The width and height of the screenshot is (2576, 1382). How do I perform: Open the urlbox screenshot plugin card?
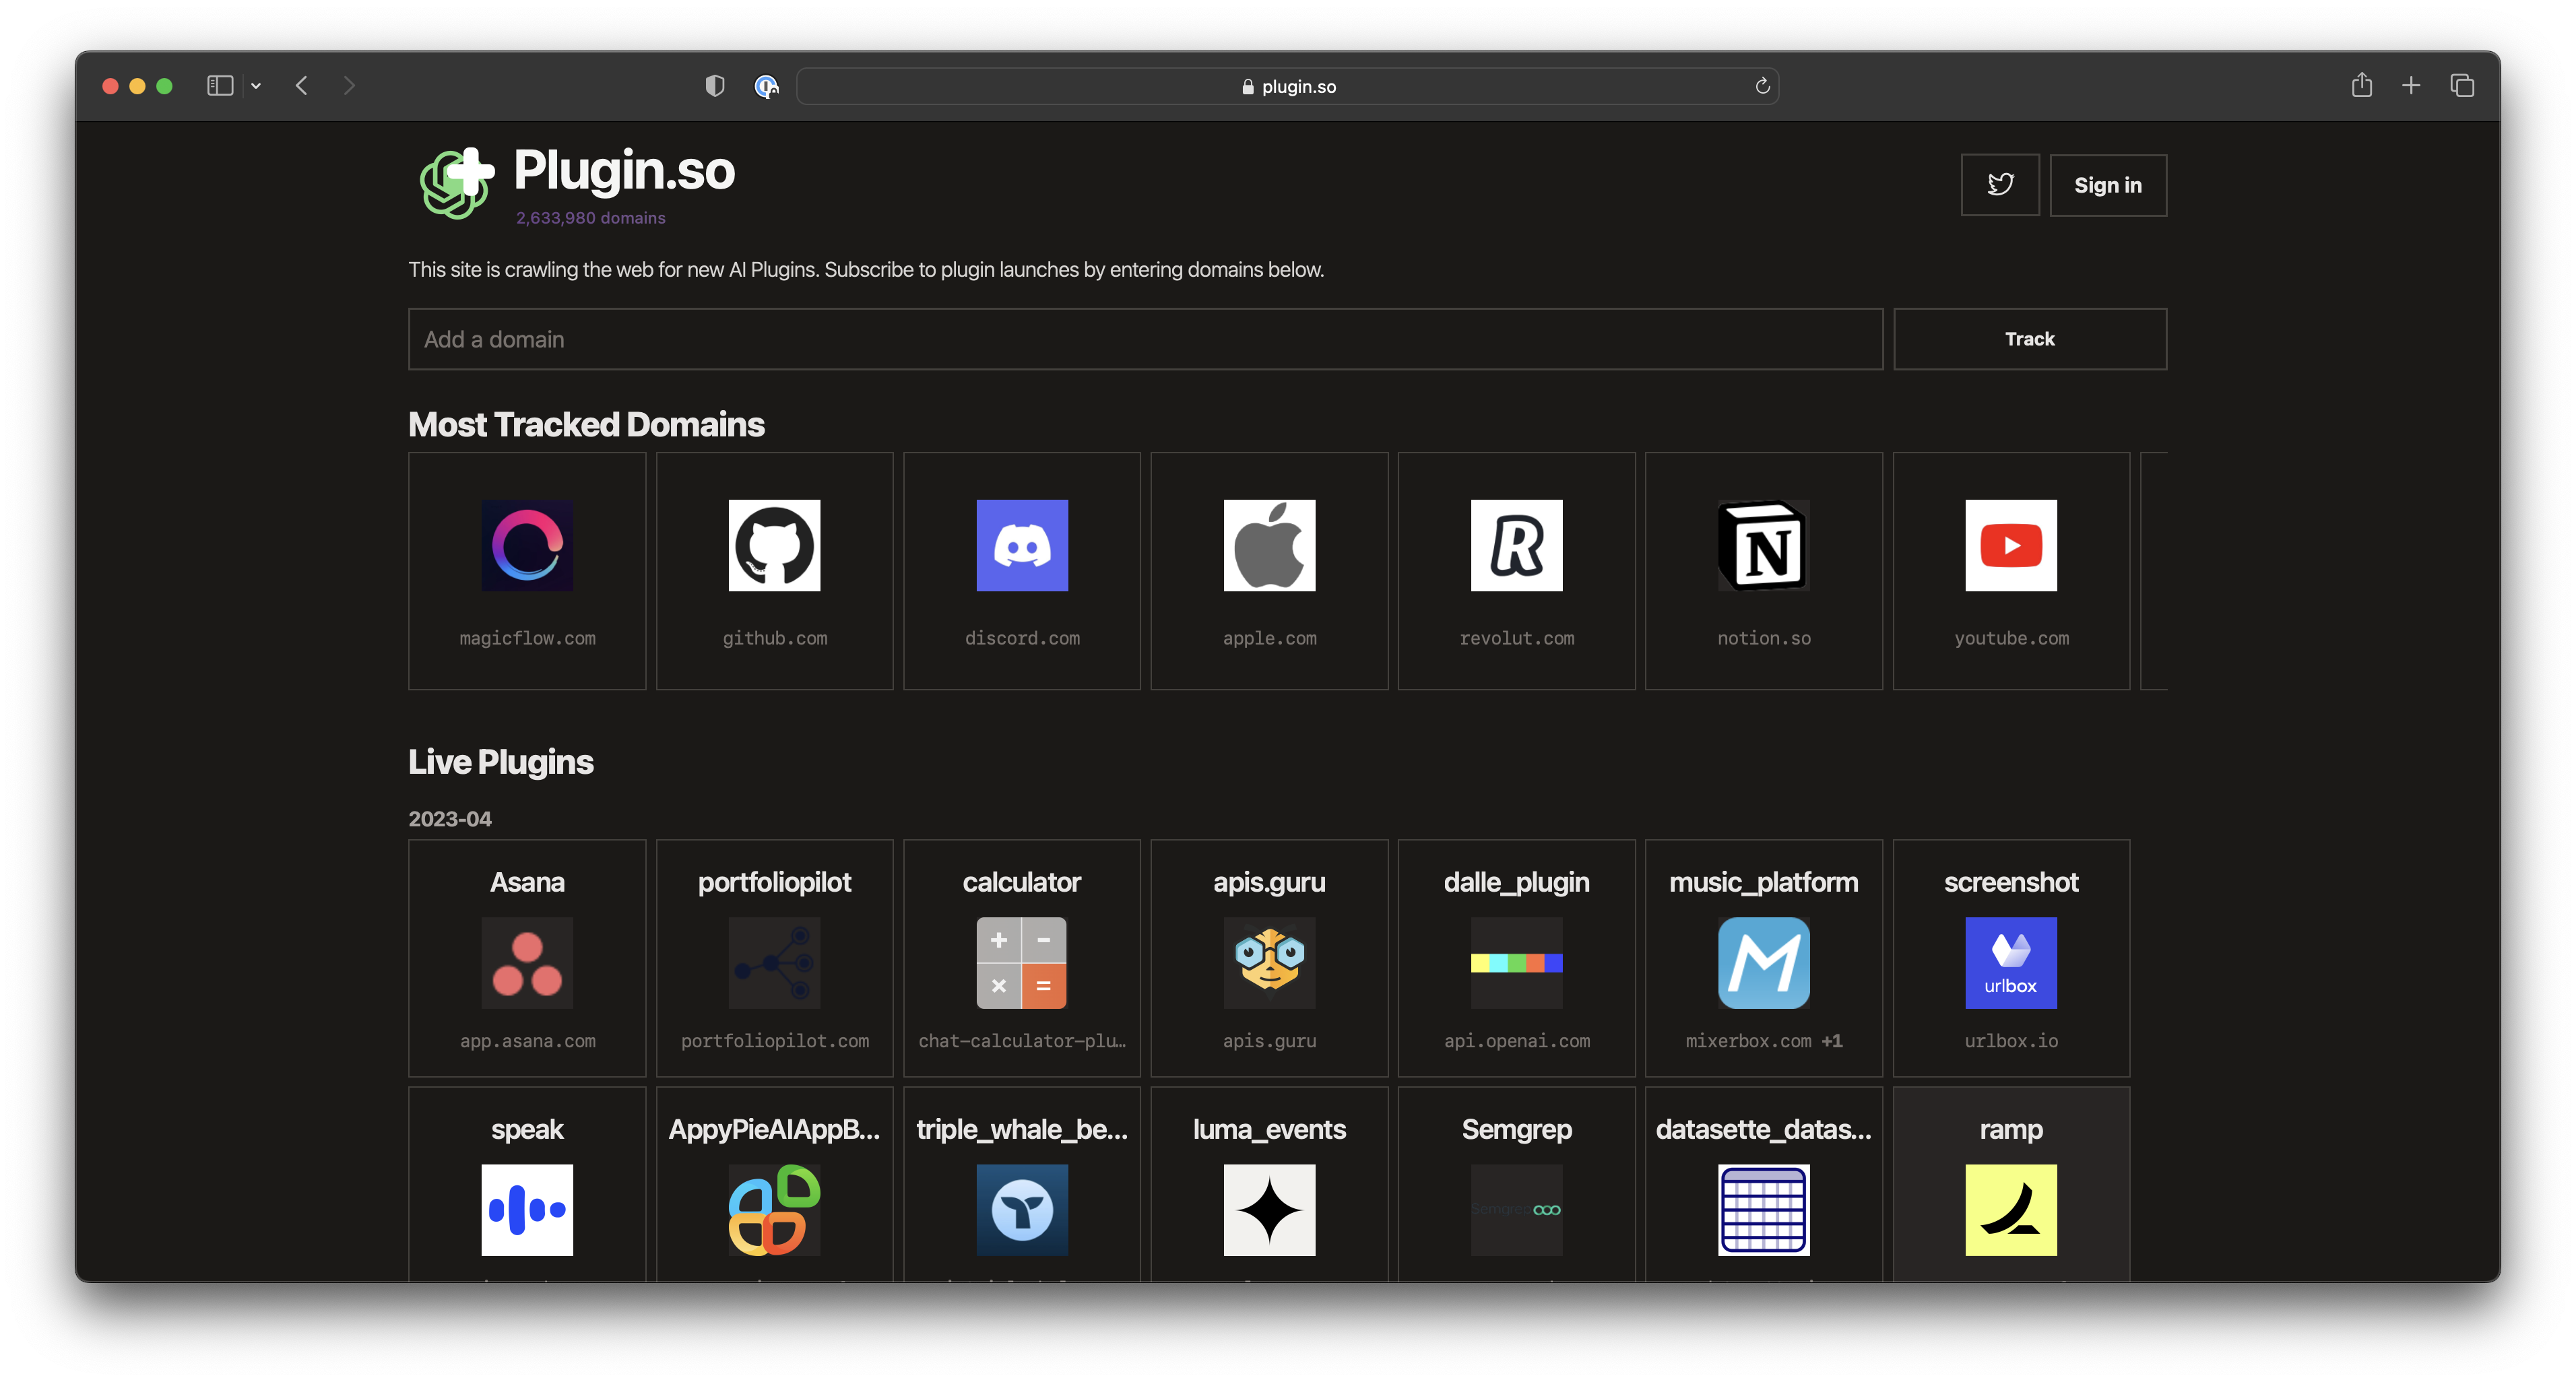[2010, 958]
